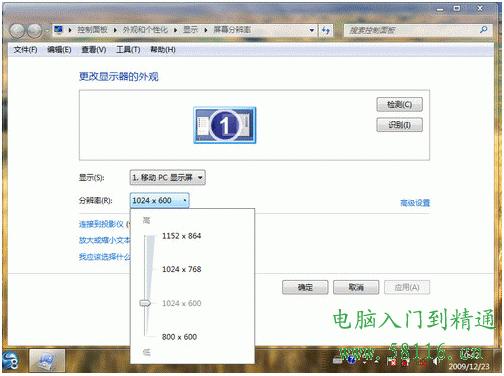Screen dimensions: 504x376
Task: Click the Back navigation arrow
Action: (18, 31)
